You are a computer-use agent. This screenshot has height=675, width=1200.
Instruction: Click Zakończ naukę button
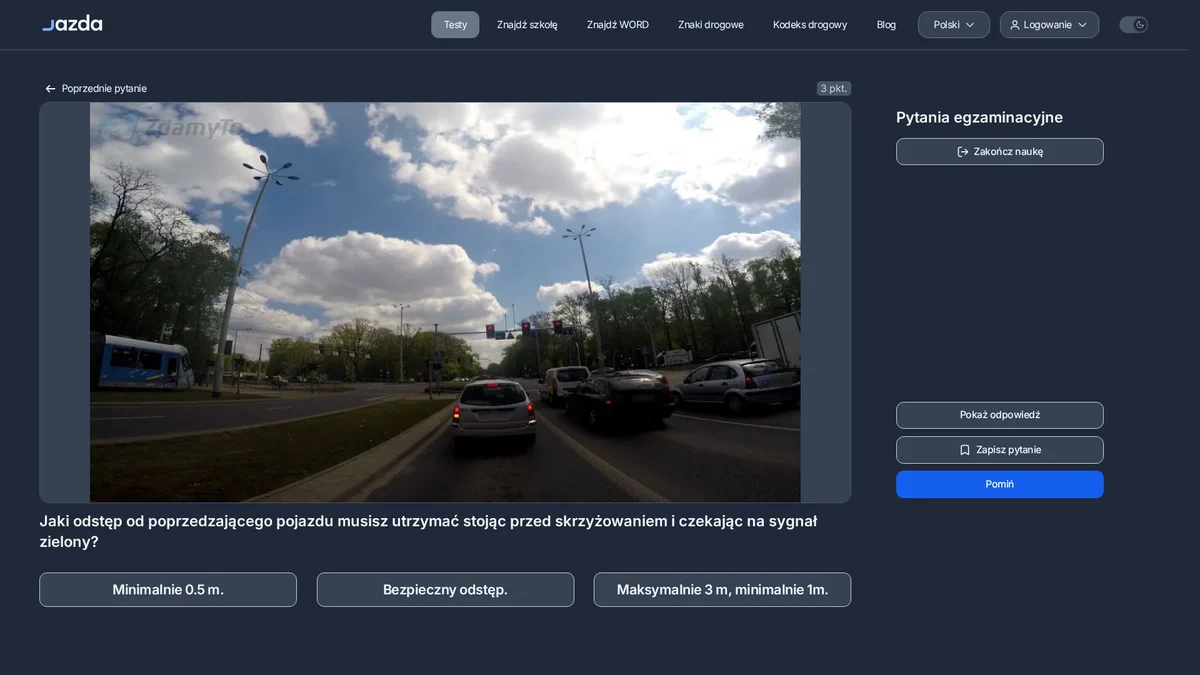[1000, 151]
